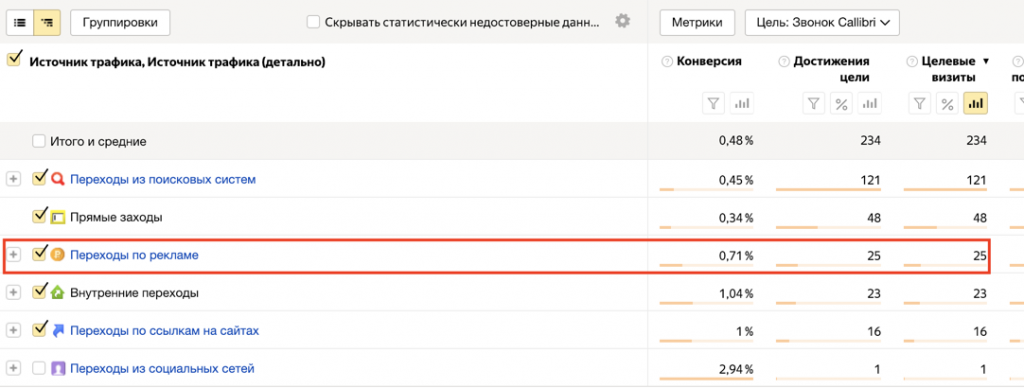Sort by Конверсия column header
This screenshot has width=1024, height=388.
pyautogui.click(x=709, y=62)
